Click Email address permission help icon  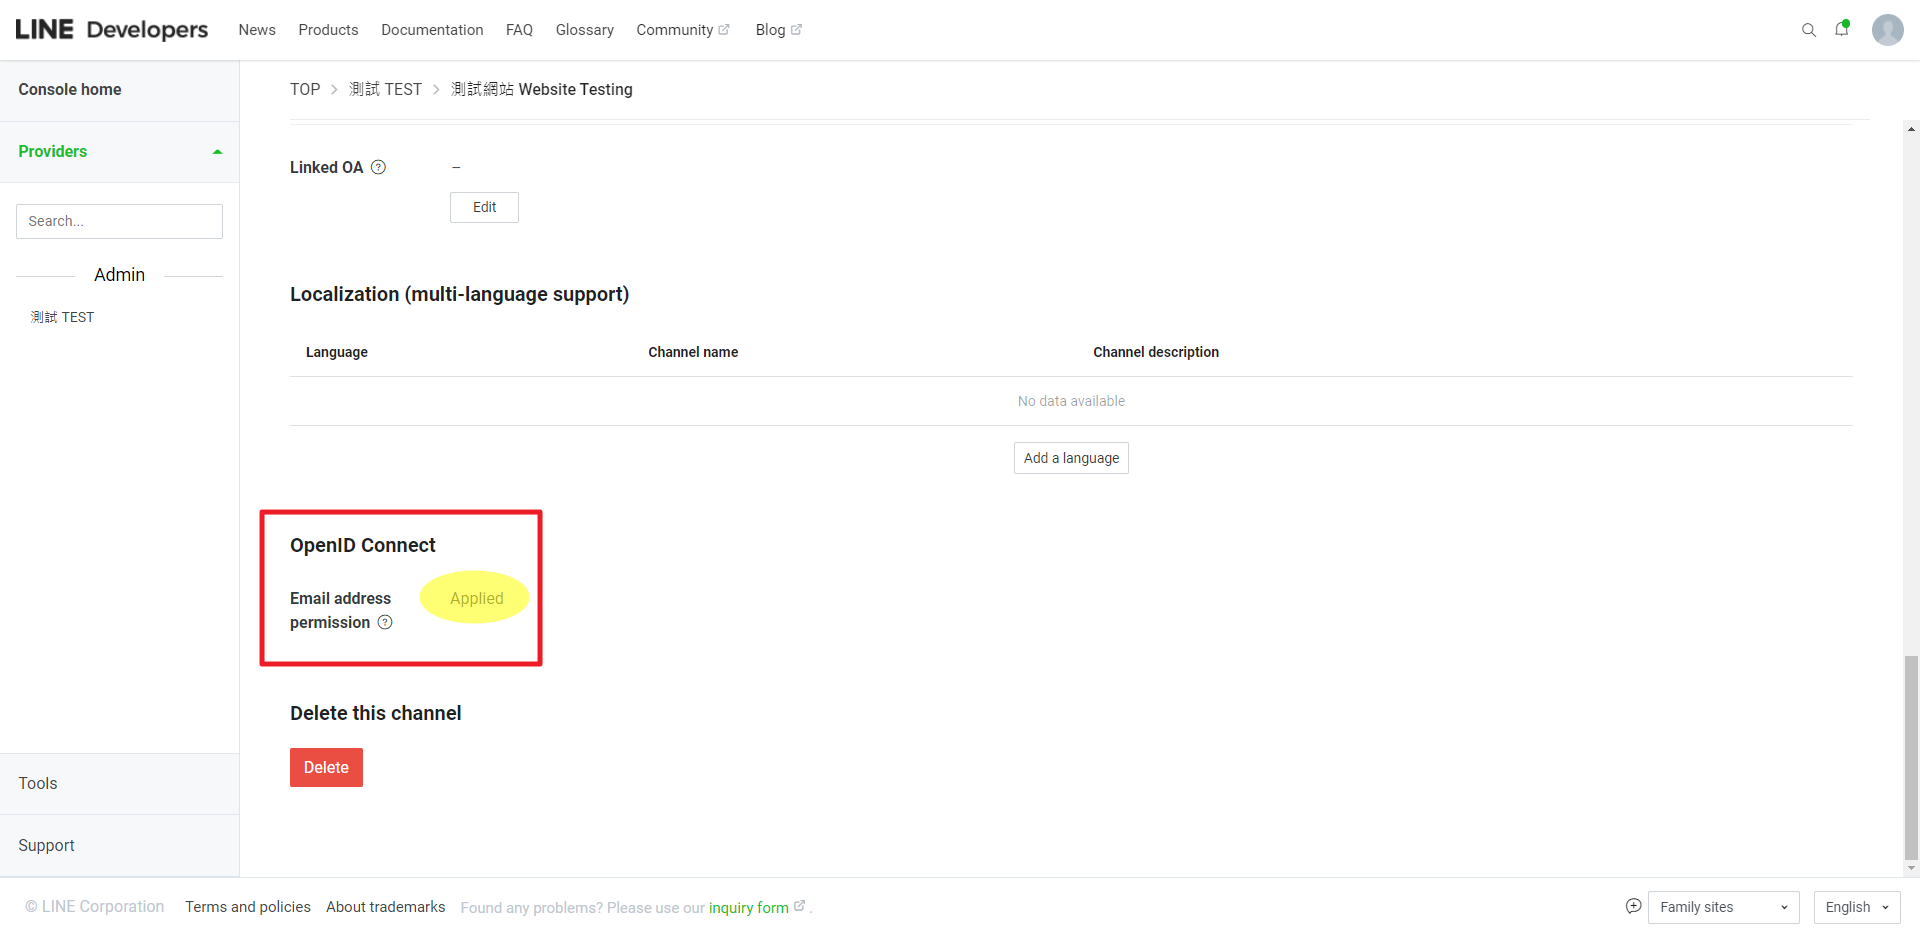[385, 623]
